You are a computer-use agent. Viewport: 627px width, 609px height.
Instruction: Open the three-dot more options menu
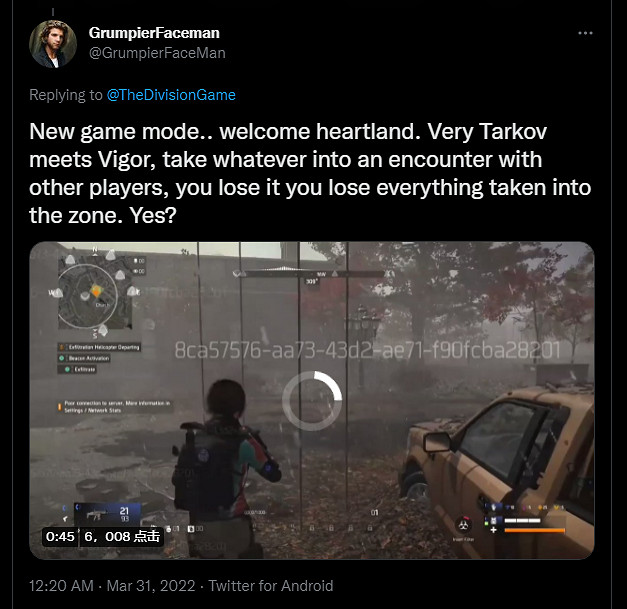[x=585, y=33]
